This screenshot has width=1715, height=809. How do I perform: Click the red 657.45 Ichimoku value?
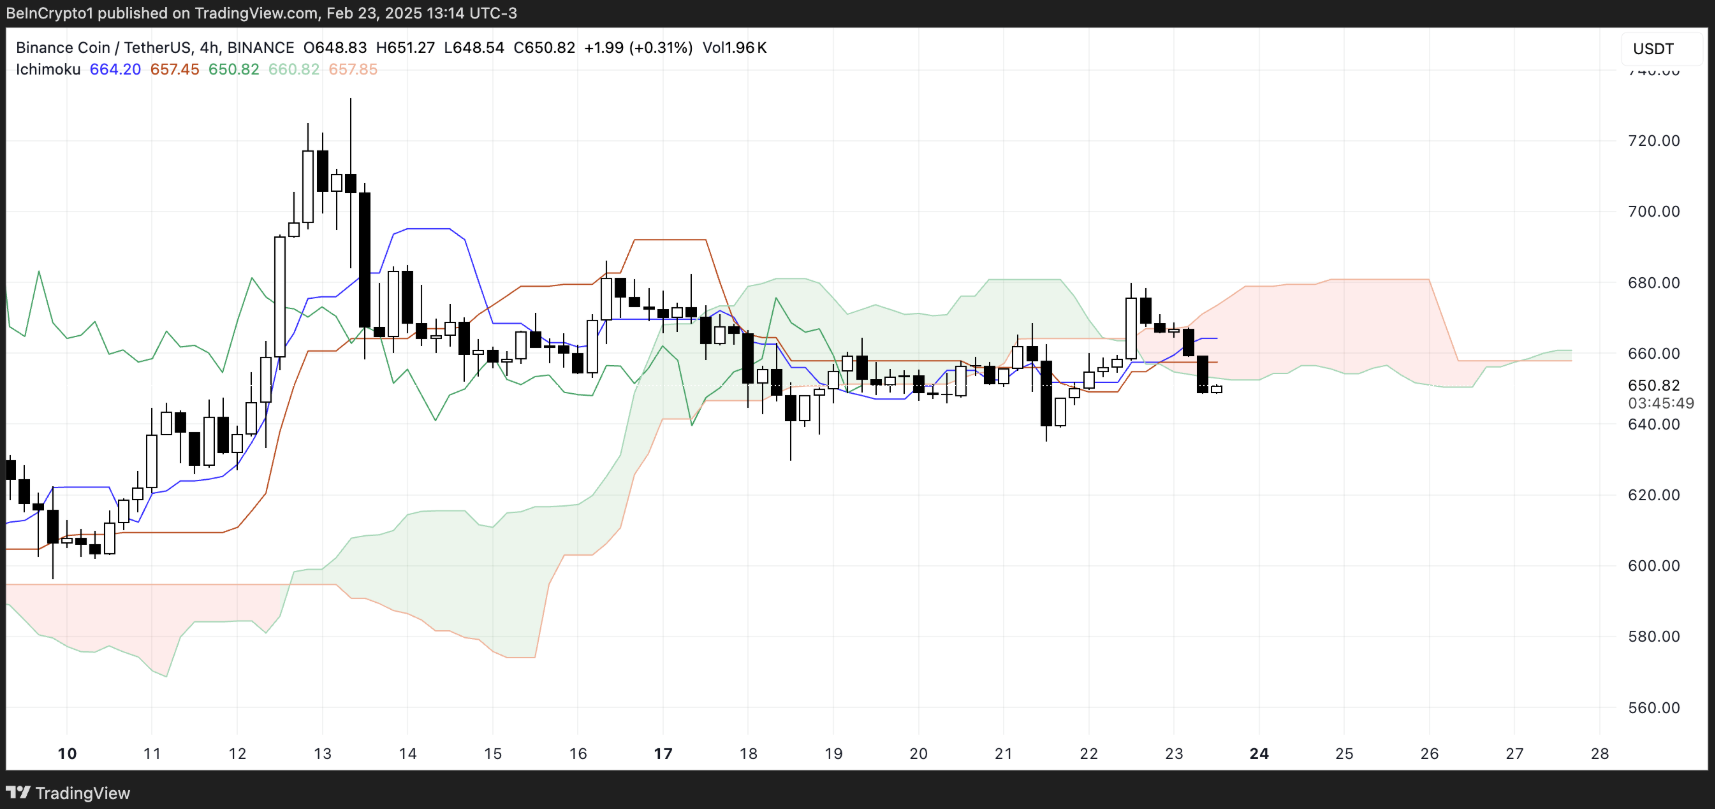click(x=174, y=69)
